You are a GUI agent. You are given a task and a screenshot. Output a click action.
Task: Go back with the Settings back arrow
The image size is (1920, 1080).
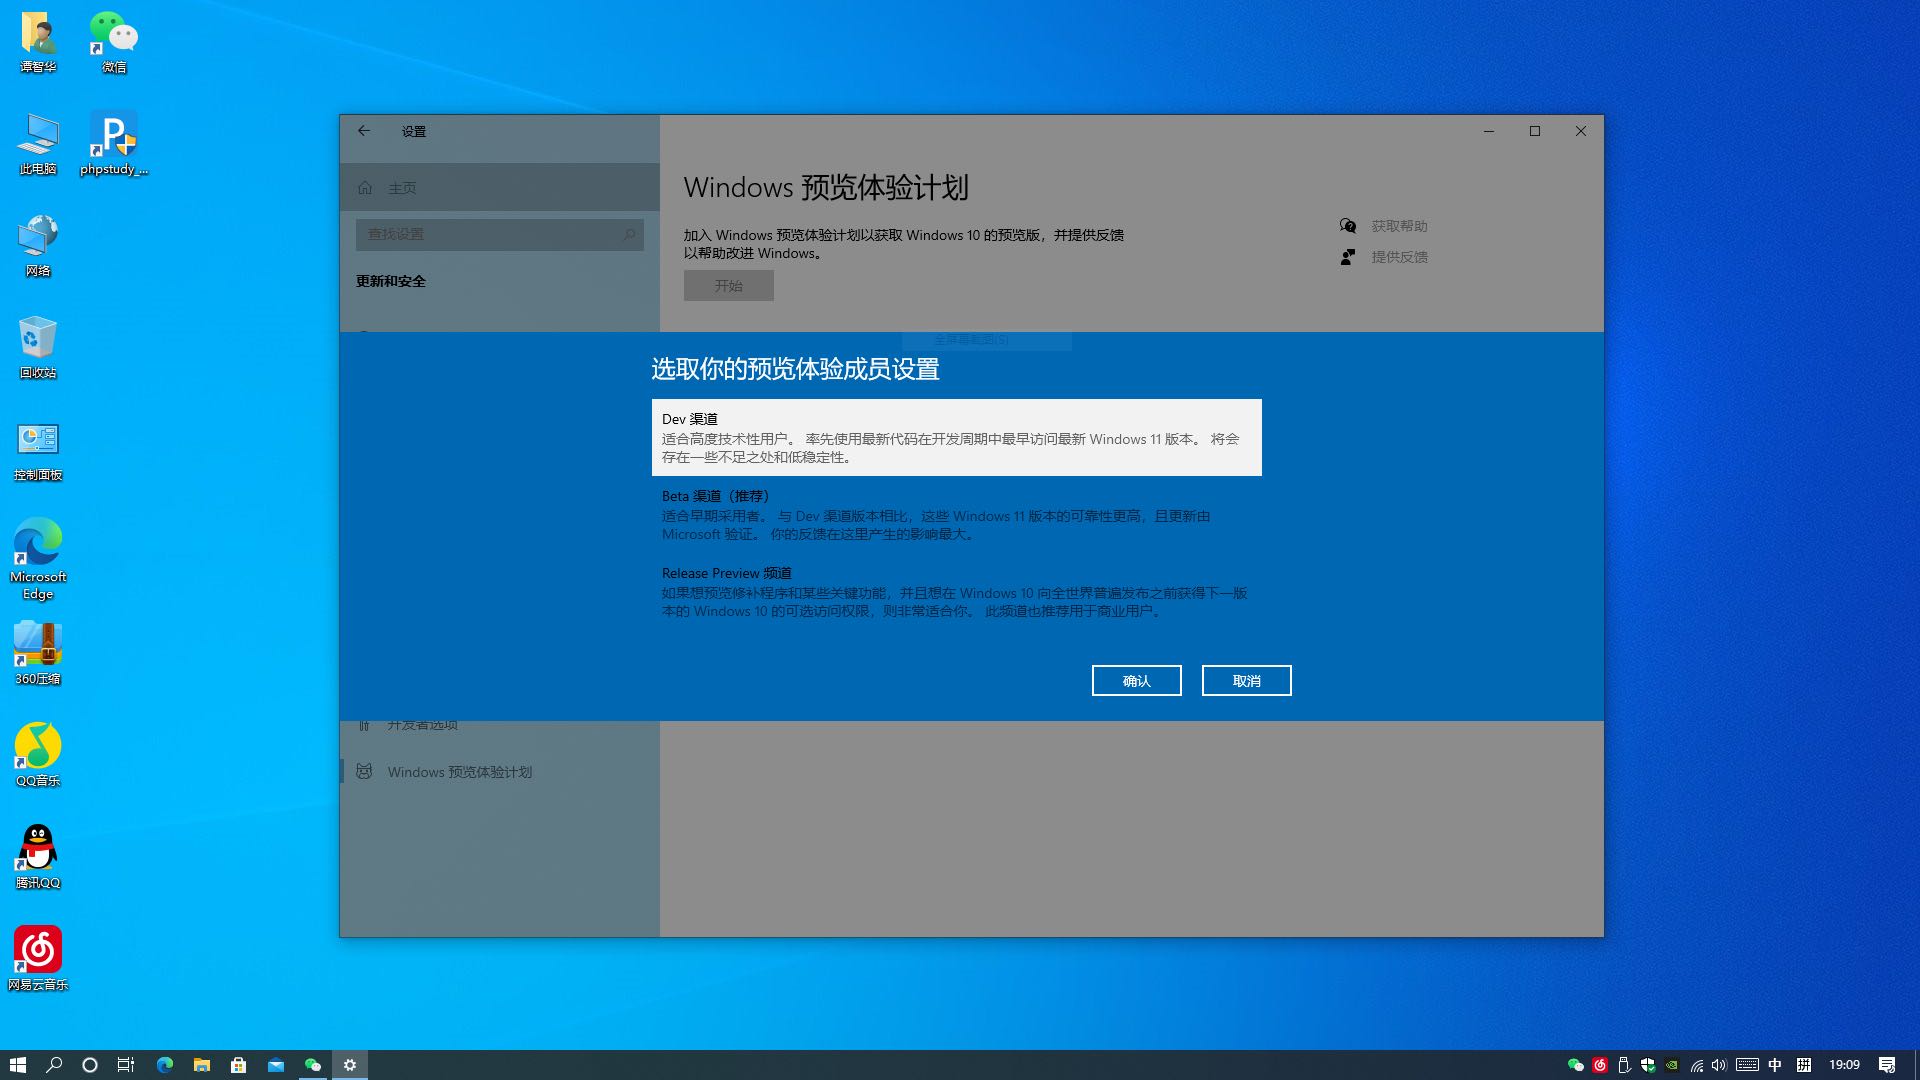coord(364,131)
